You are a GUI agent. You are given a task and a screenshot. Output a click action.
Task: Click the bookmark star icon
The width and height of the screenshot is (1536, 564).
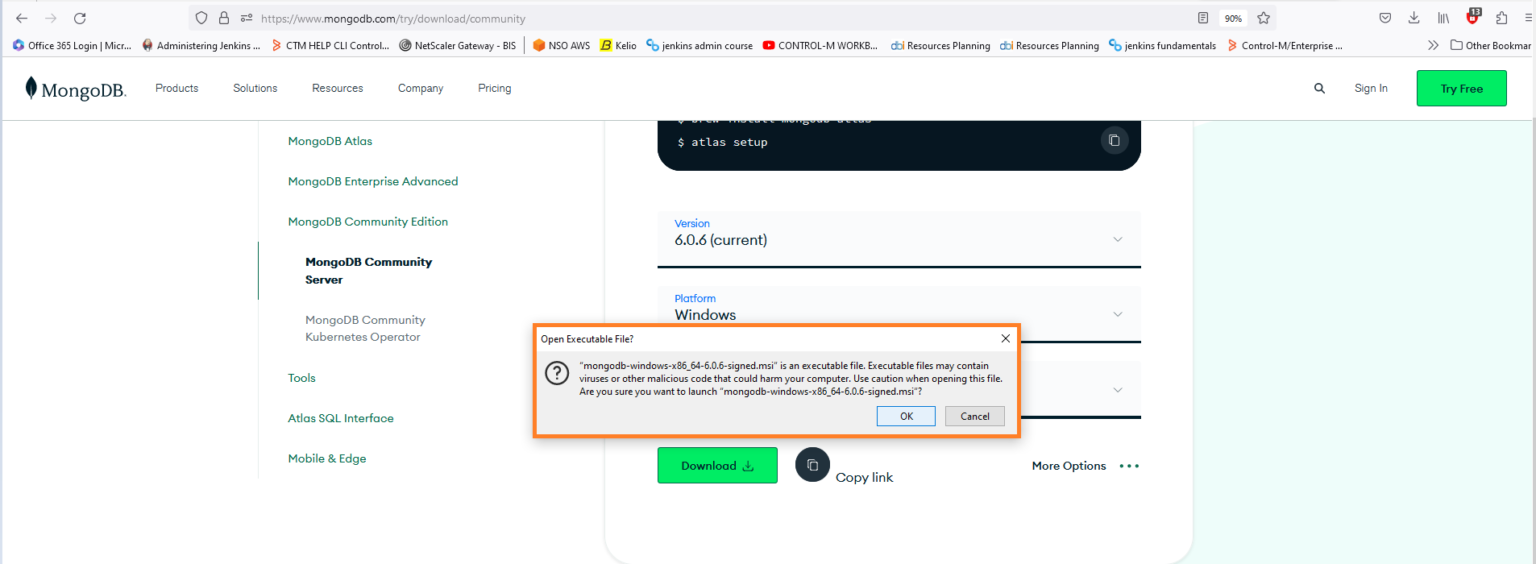[1263, 18]
